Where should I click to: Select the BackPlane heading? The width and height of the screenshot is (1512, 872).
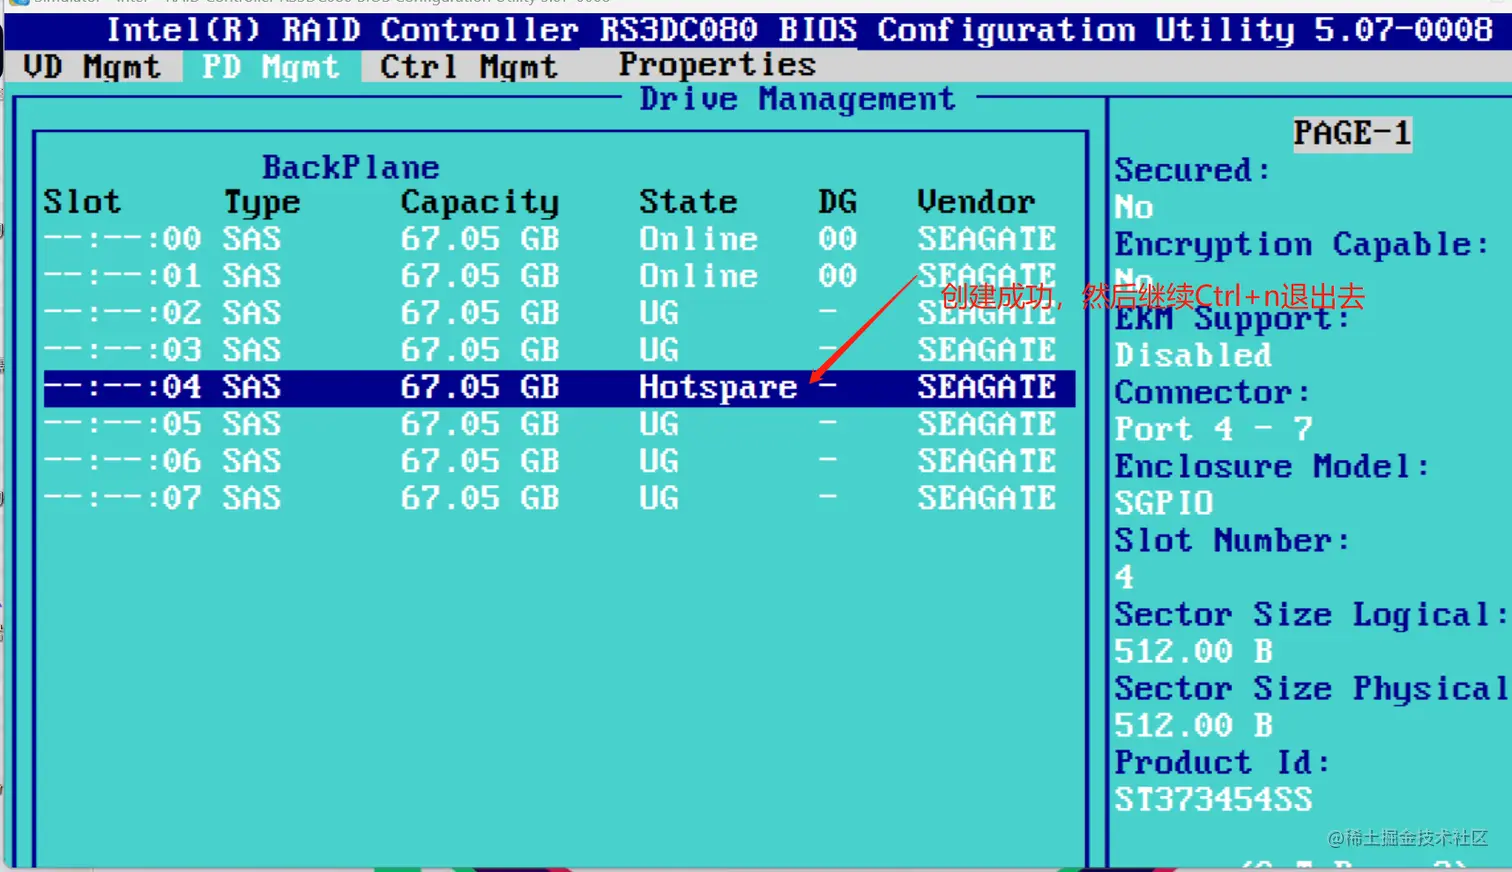(x=350, y=167)
